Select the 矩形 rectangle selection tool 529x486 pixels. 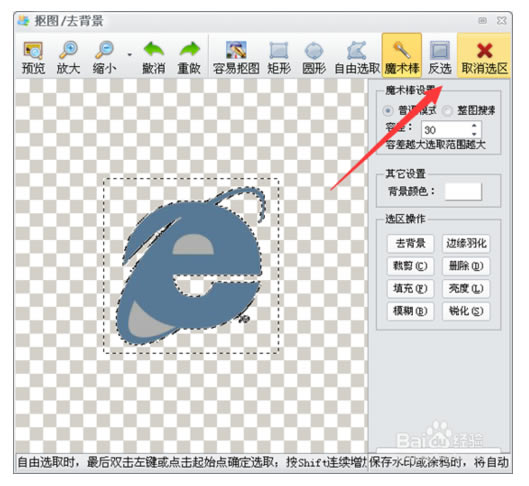[x=279, y=58]
